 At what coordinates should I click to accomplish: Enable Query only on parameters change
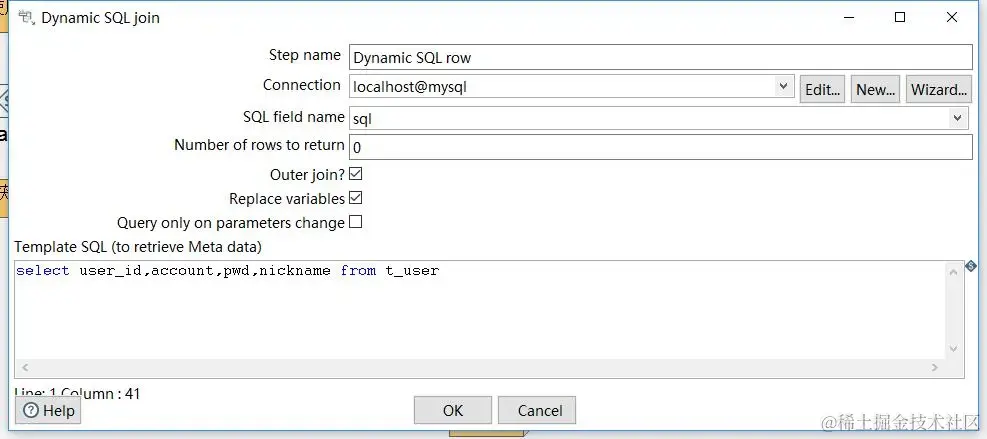click(x=356, y=222)
